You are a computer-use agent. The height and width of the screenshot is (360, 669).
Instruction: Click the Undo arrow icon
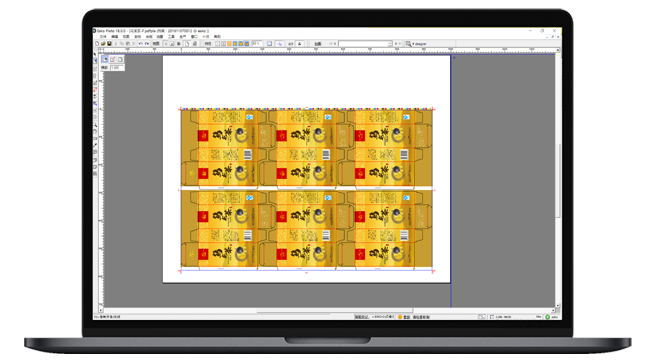140,44
